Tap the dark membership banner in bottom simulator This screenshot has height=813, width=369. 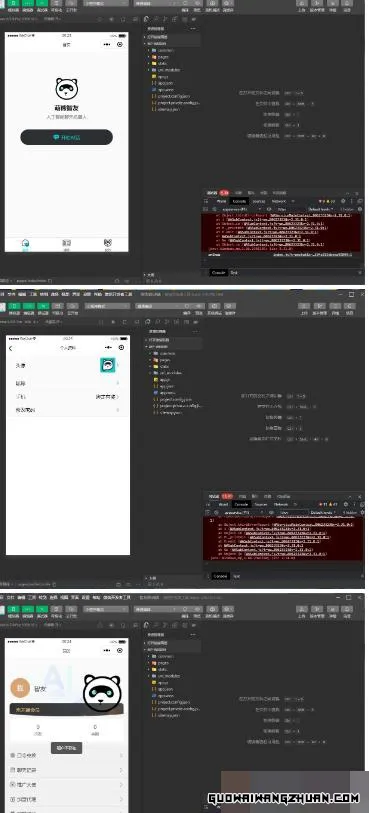[x=66, y=709]
